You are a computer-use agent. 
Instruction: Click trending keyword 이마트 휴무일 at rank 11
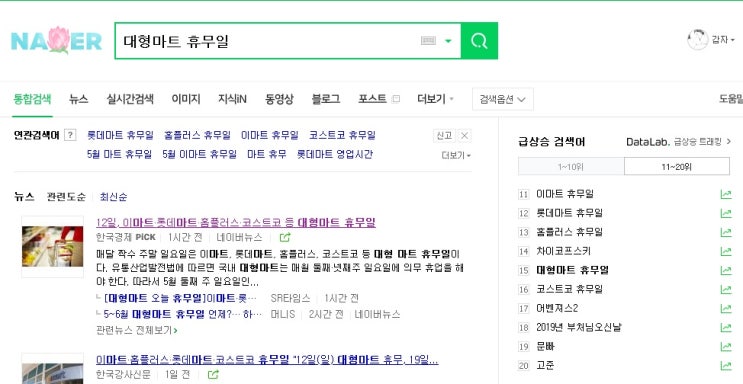[565, 194]
